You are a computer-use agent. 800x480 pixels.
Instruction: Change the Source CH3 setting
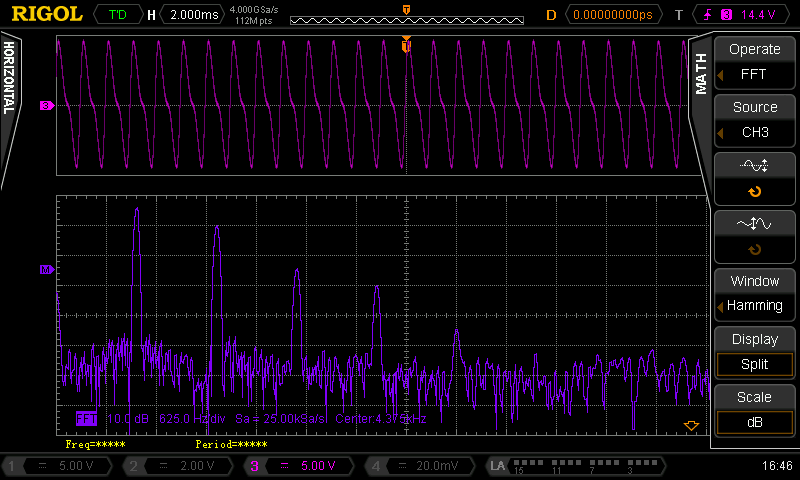pyautogui.click(x=754, y=121)
